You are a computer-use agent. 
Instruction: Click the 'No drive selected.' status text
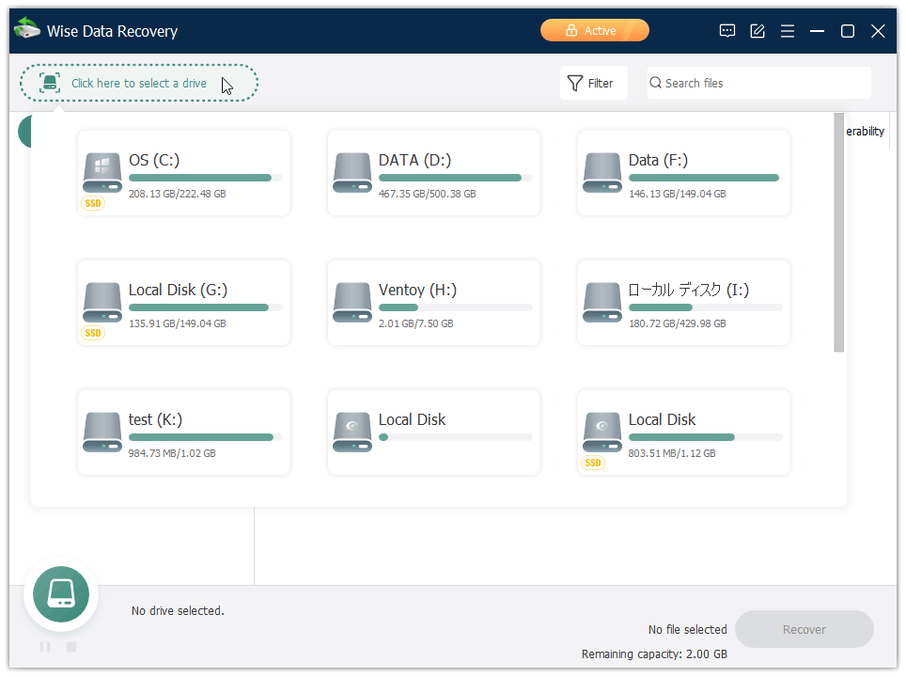point(178,611)
